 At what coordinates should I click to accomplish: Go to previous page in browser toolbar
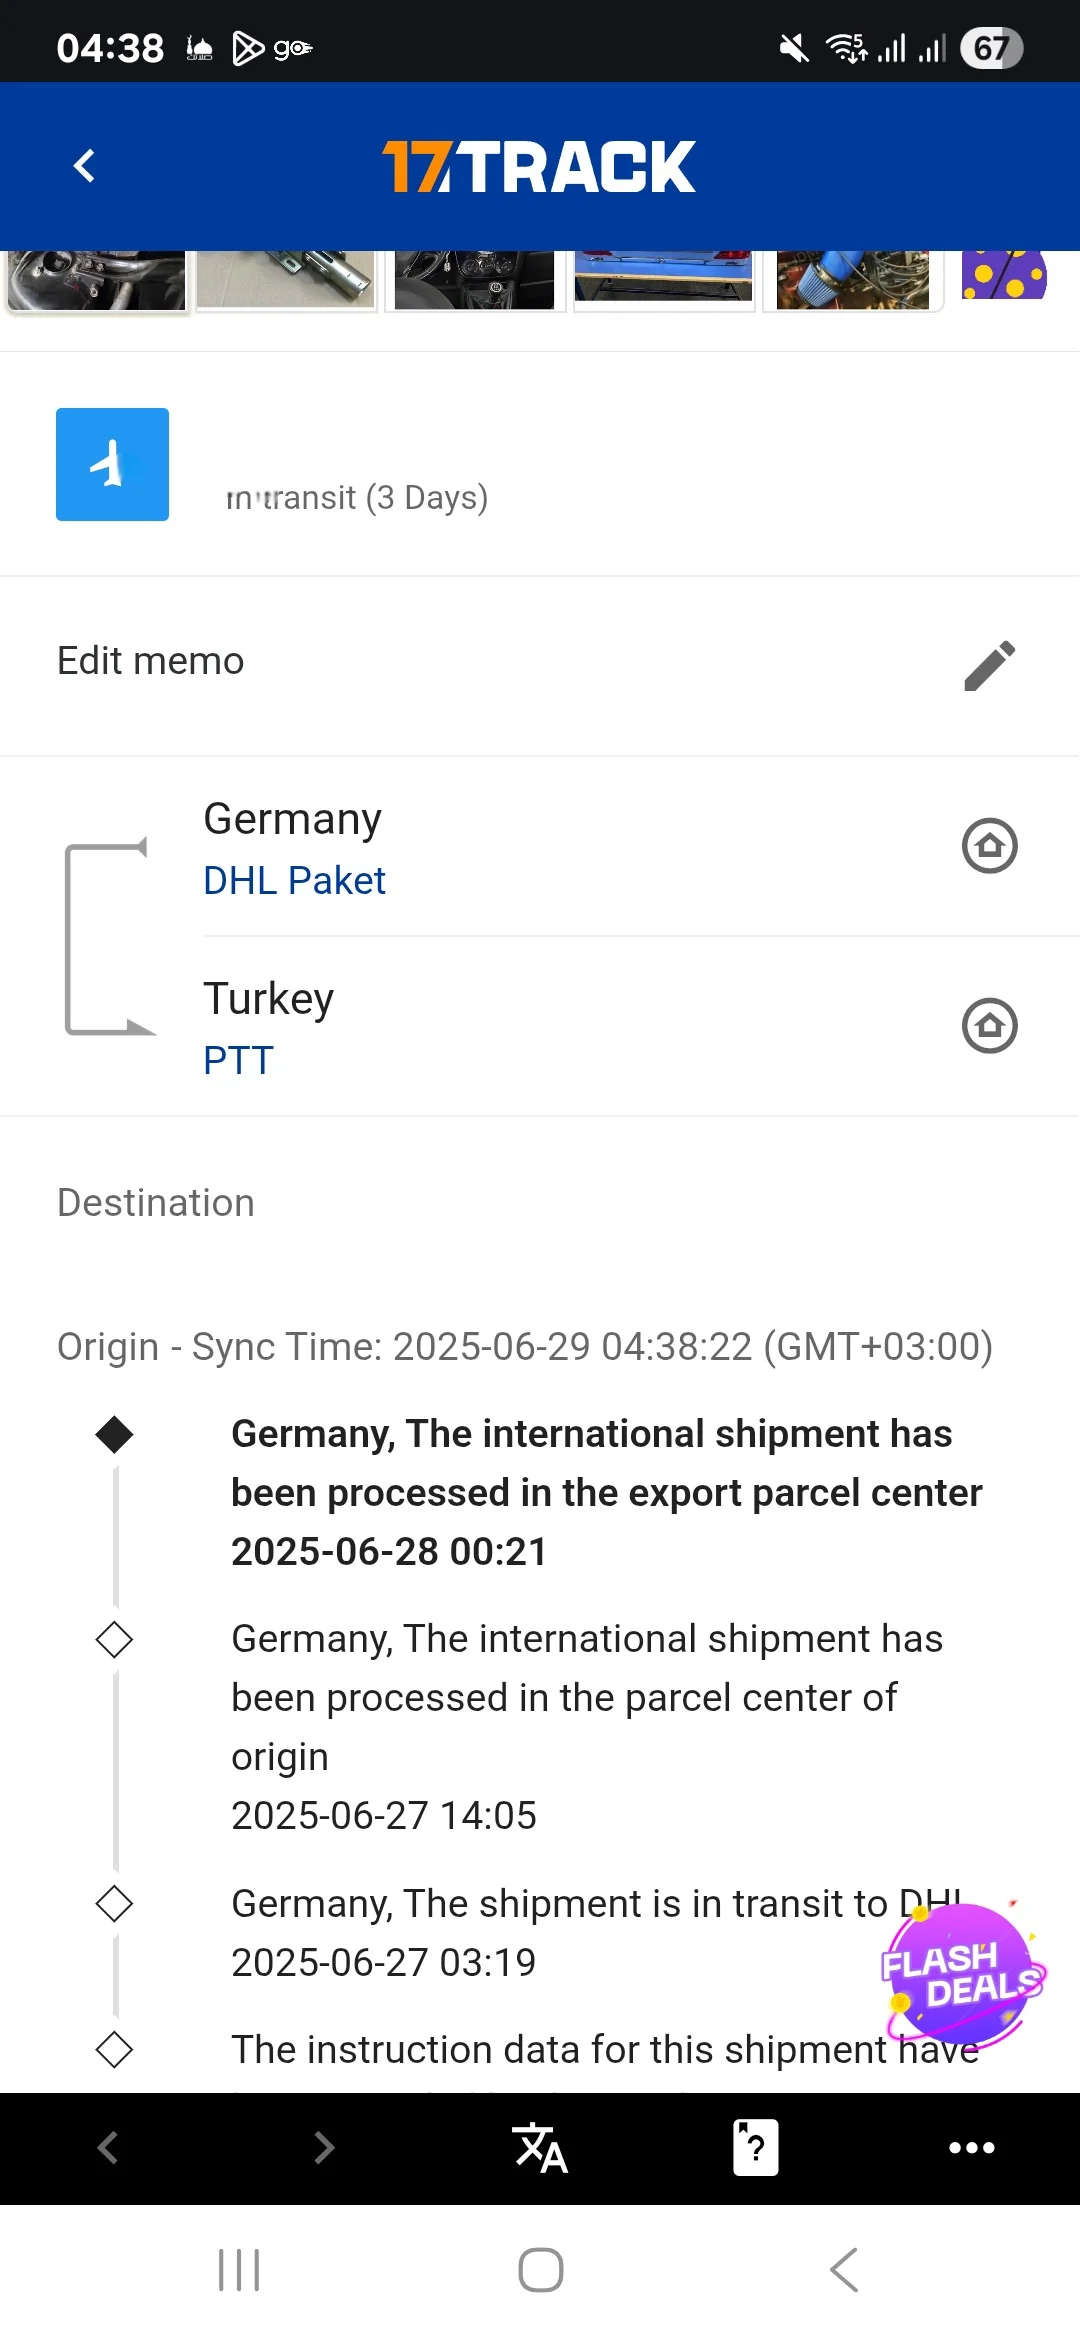(108, 2148)
